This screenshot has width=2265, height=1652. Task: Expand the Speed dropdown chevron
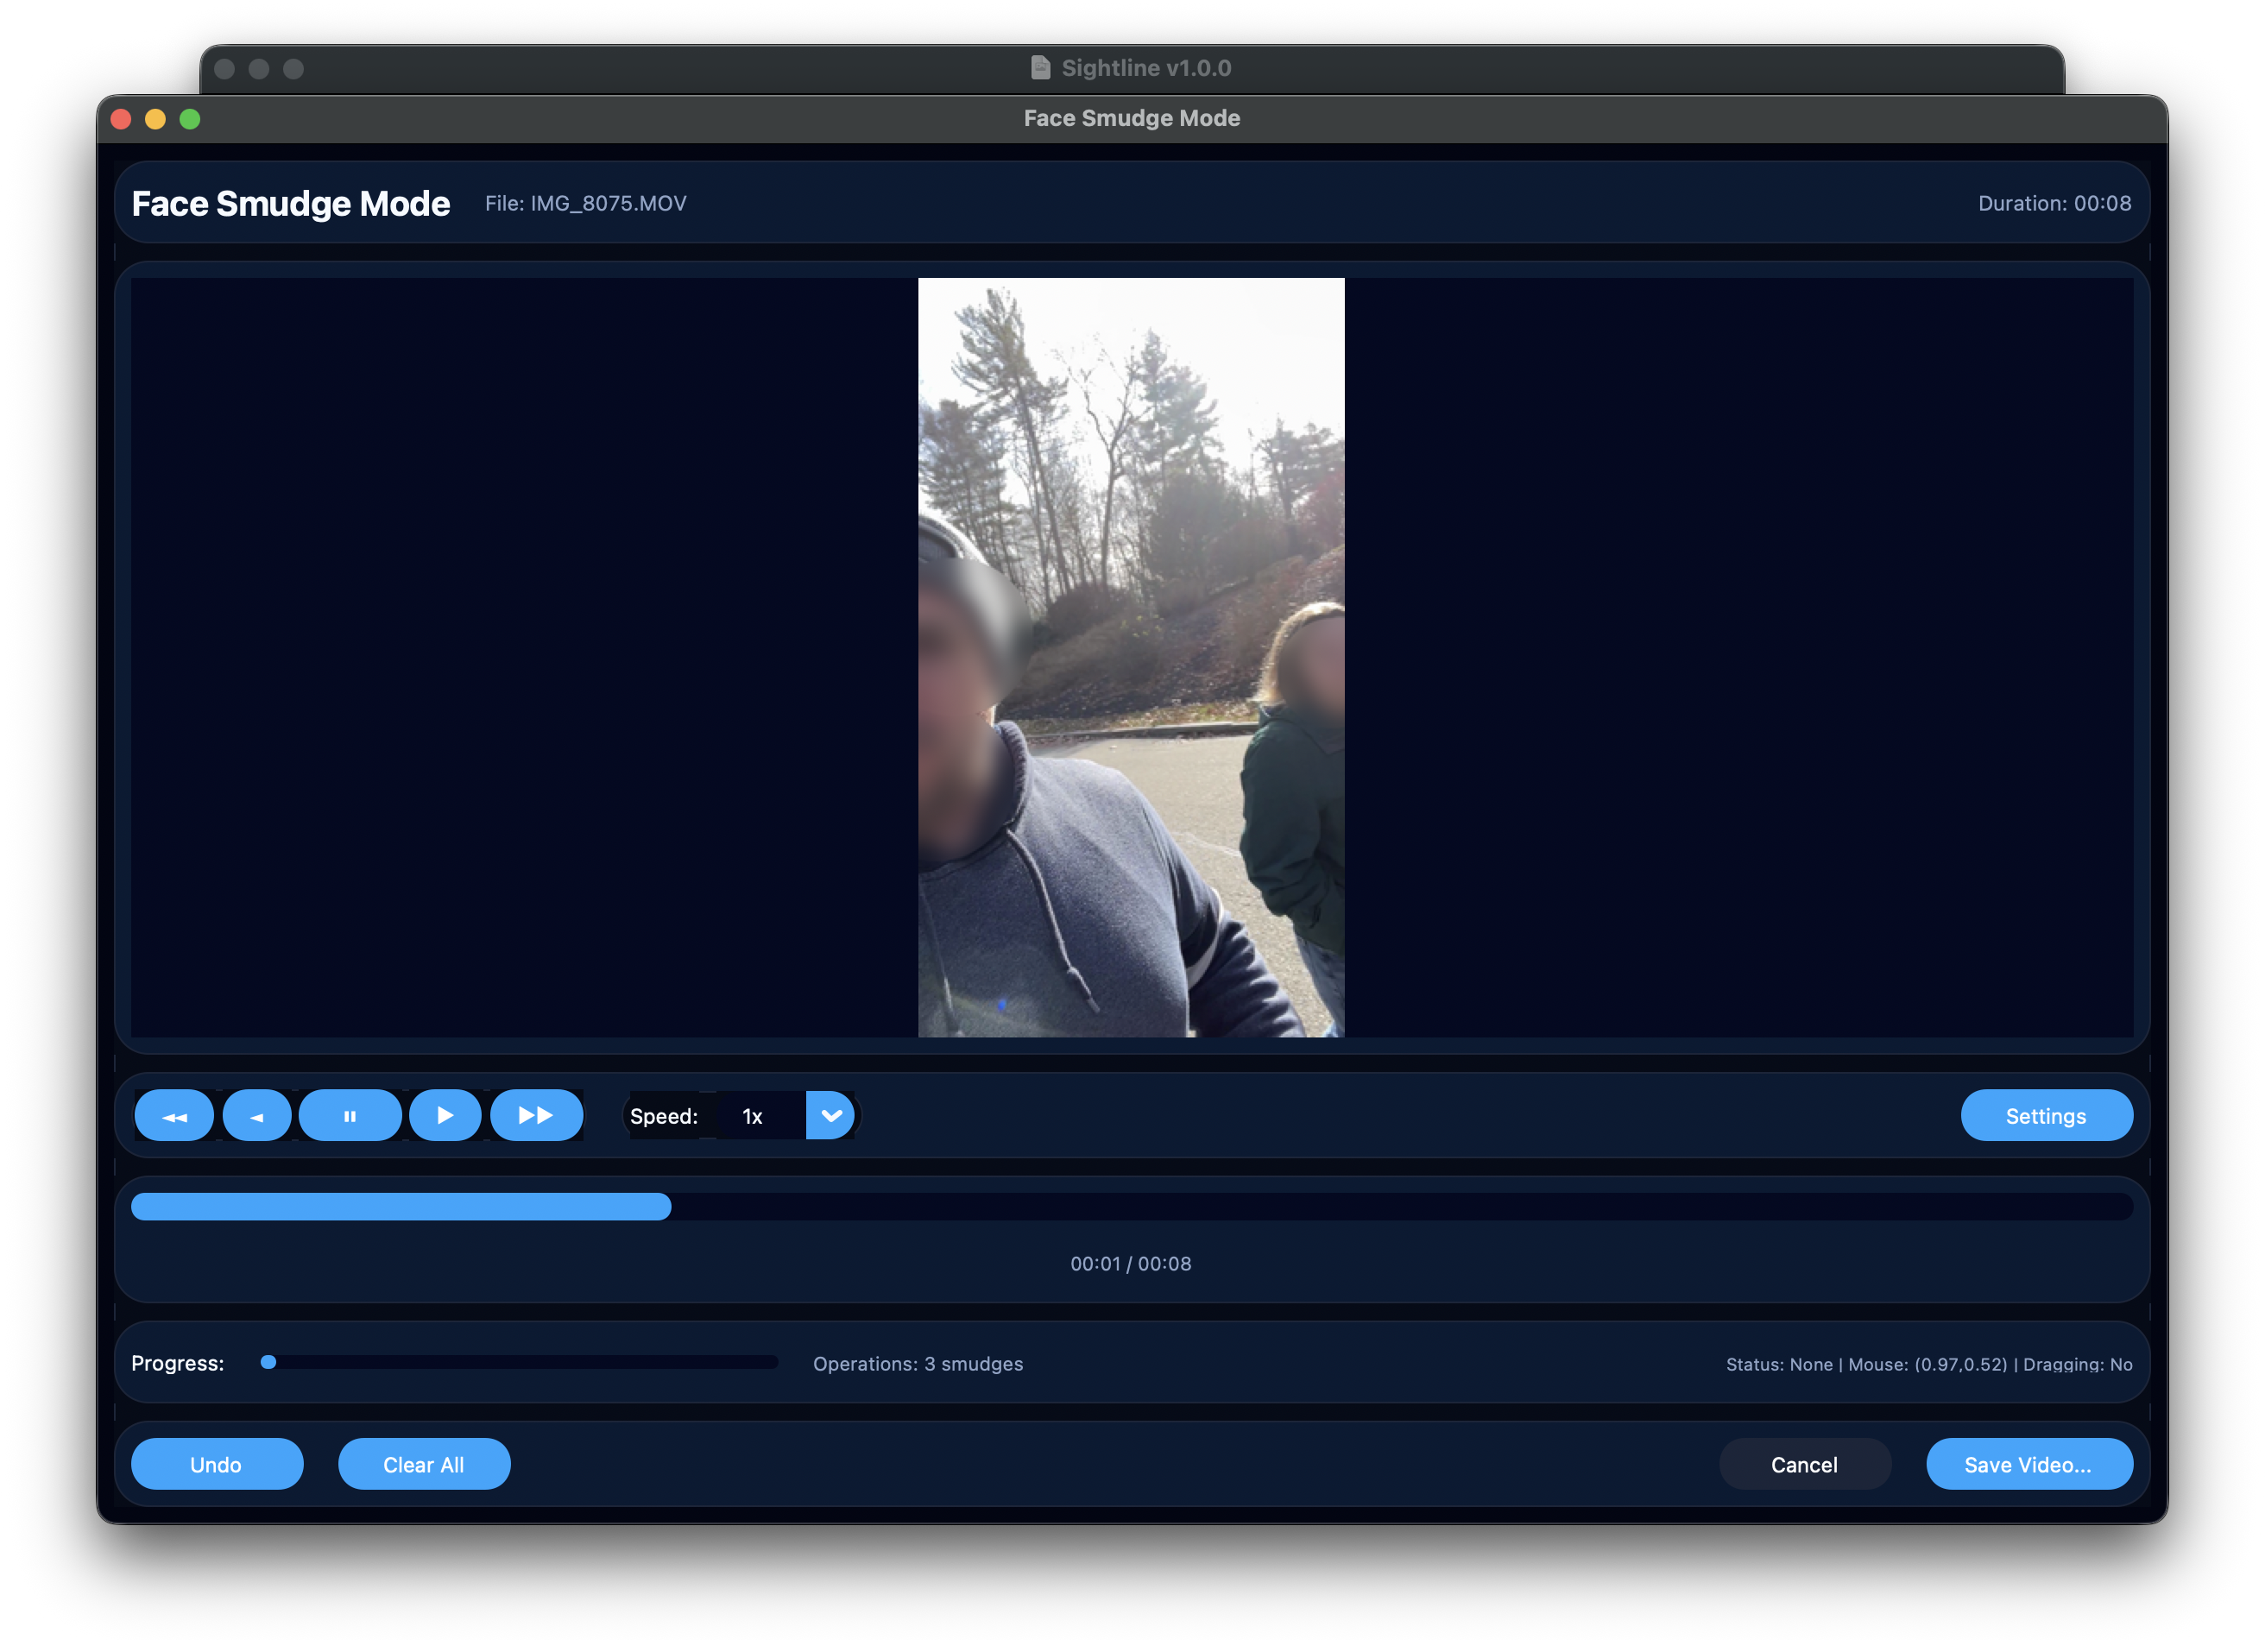(x=830, y=1116)
